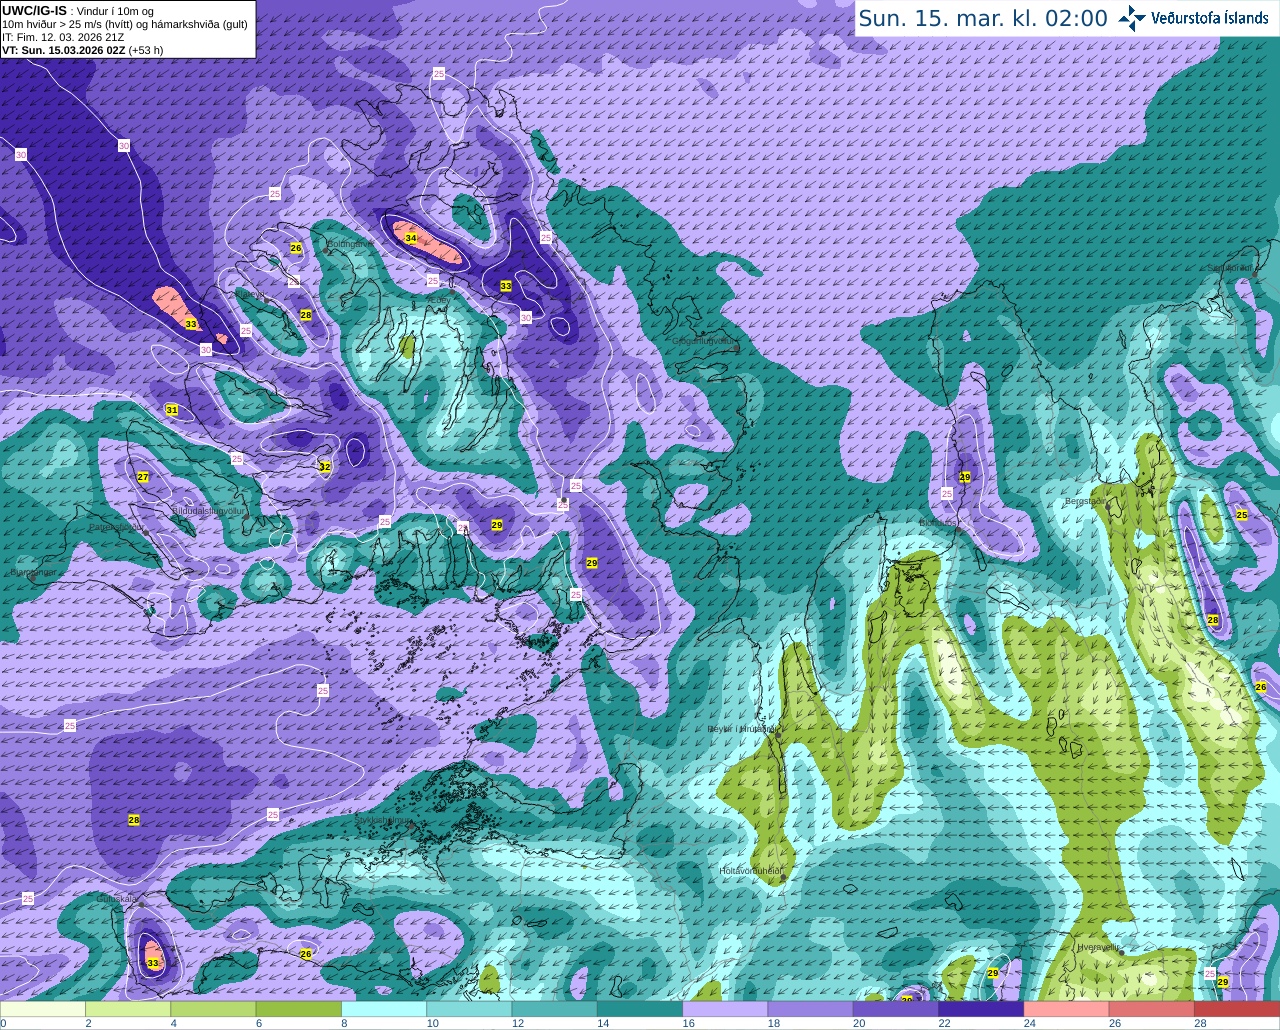
Task: Click the title line UWC/IG-IS Vindur í 10m
Action: [77, 10]
